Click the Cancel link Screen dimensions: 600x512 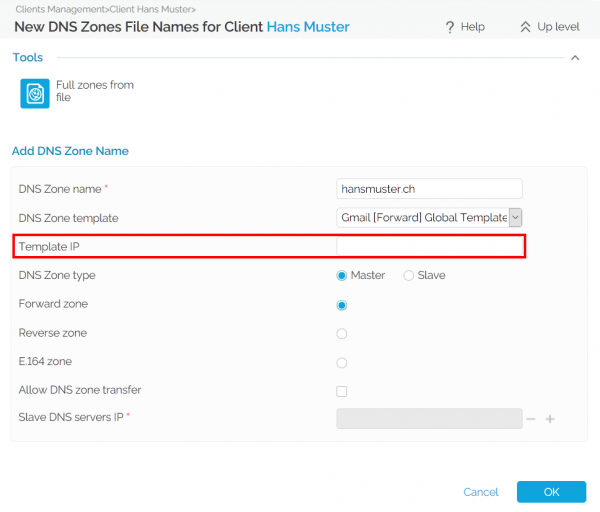coord(481,492)
